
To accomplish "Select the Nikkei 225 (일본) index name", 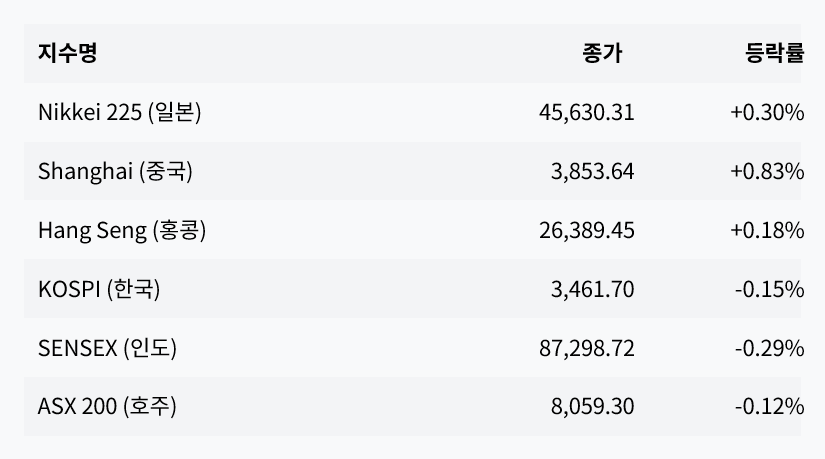I will 120,112.
